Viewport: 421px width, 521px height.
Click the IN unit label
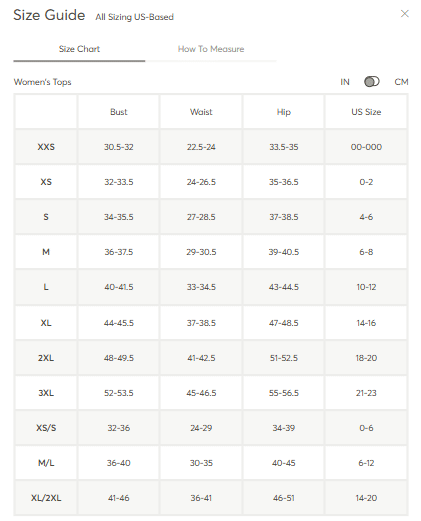point(345,82)
